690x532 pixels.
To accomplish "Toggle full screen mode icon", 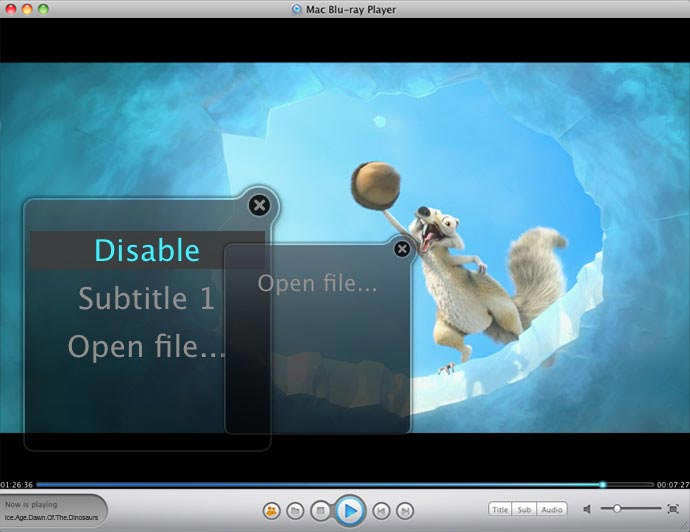I will (673, 509).
